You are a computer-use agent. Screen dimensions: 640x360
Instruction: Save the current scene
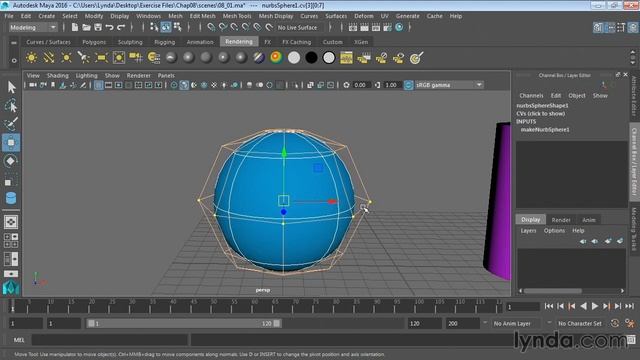(98, 27)
